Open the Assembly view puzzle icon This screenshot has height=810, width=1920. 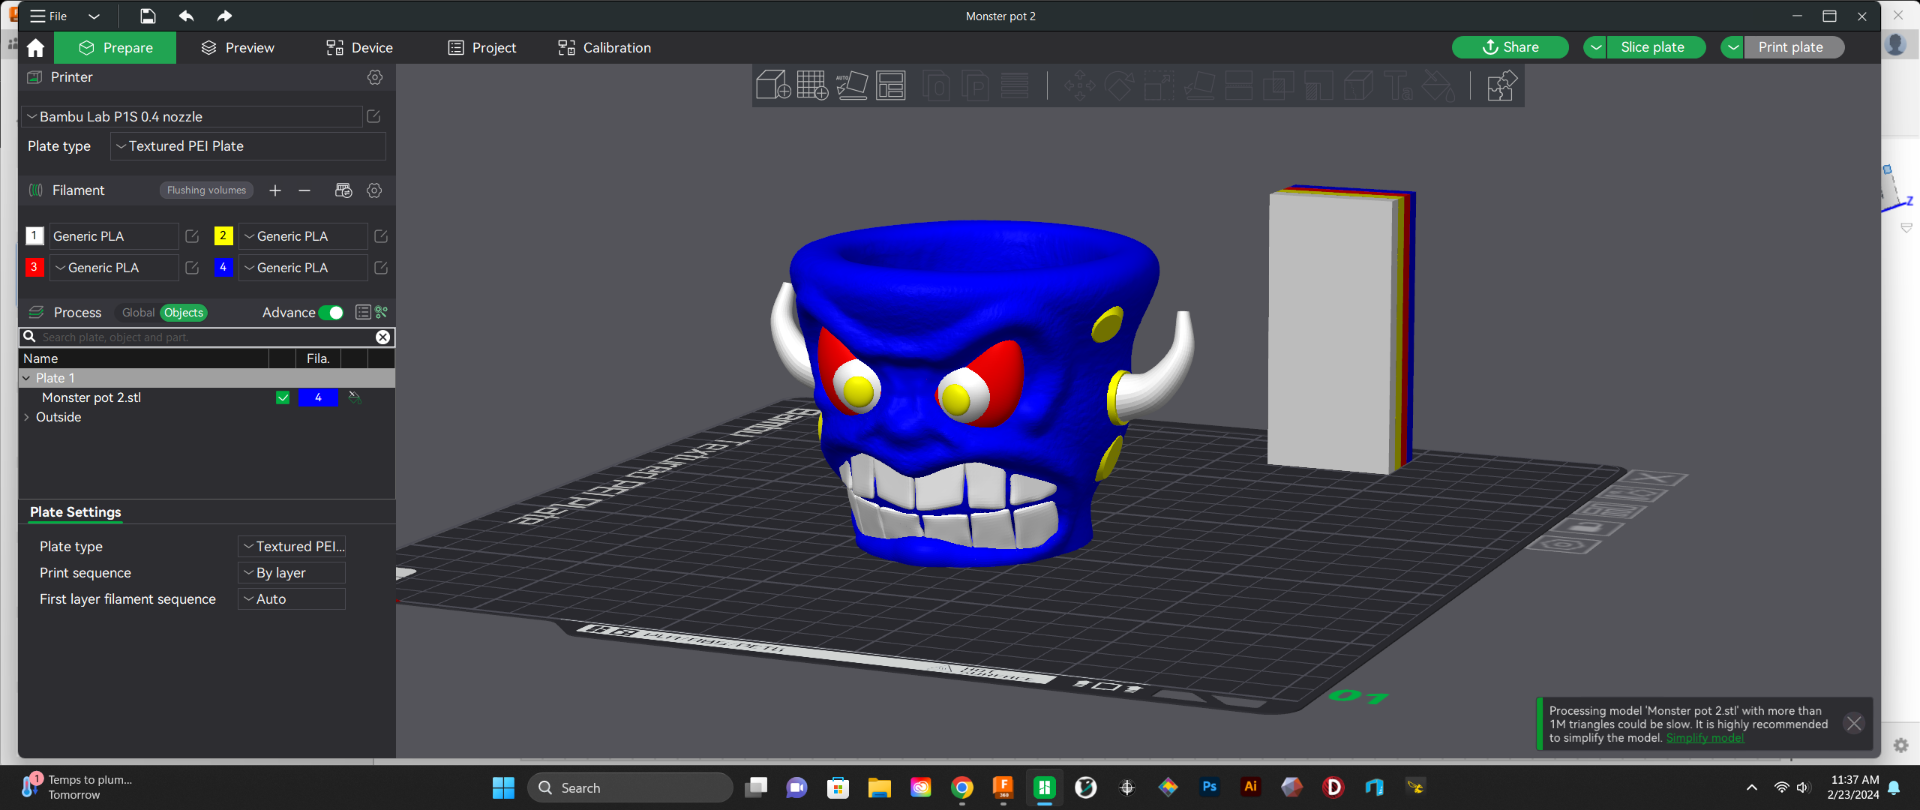point(1501,86)
